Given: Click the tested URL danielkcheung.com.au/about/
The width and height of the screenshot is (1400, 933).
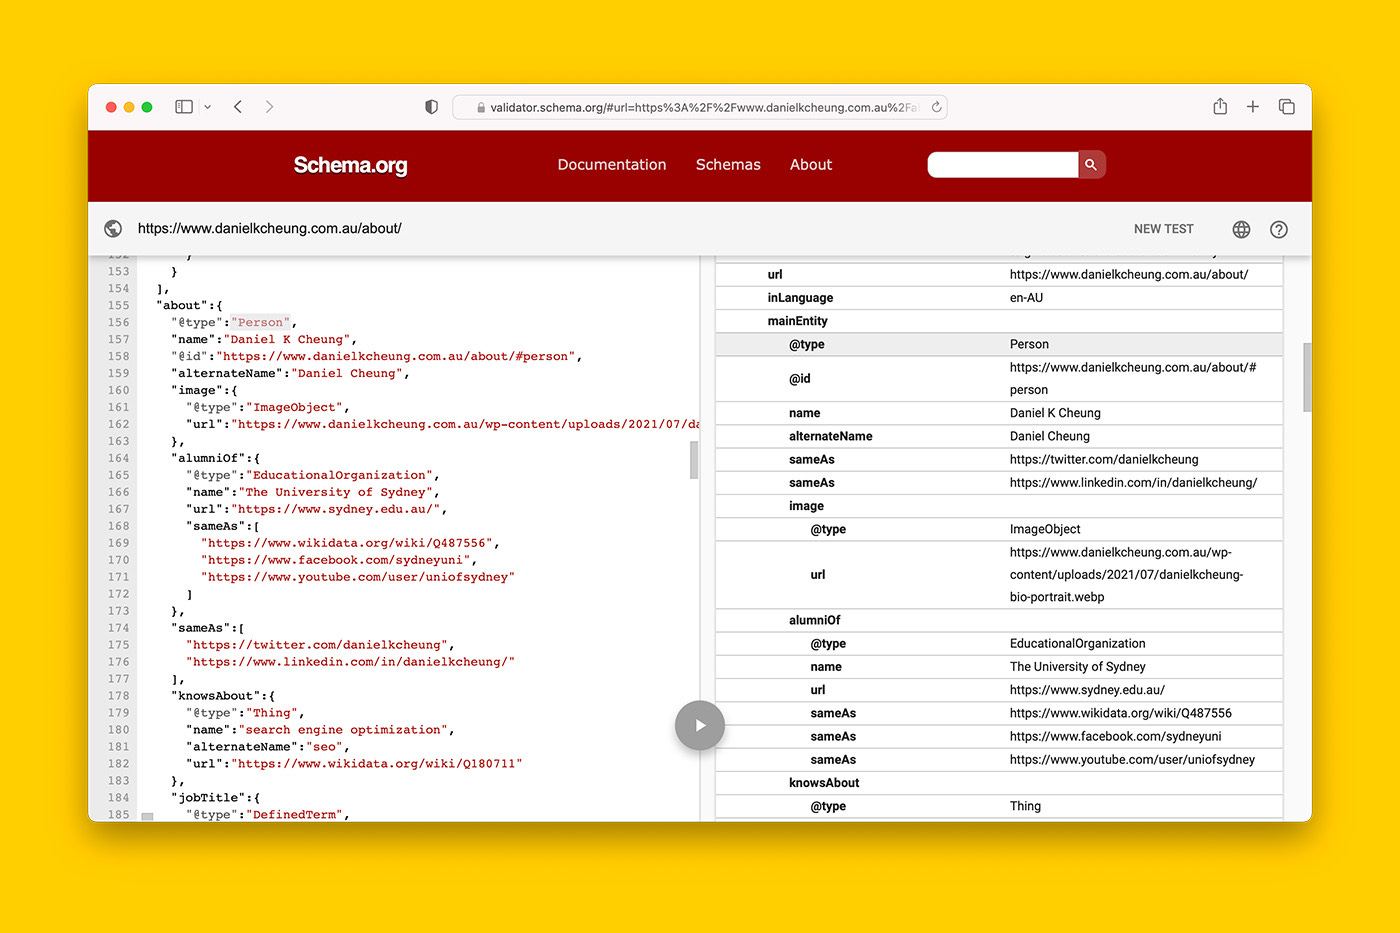Looking at the screenshot, I should pyautogui.click(x=270, y=229).
